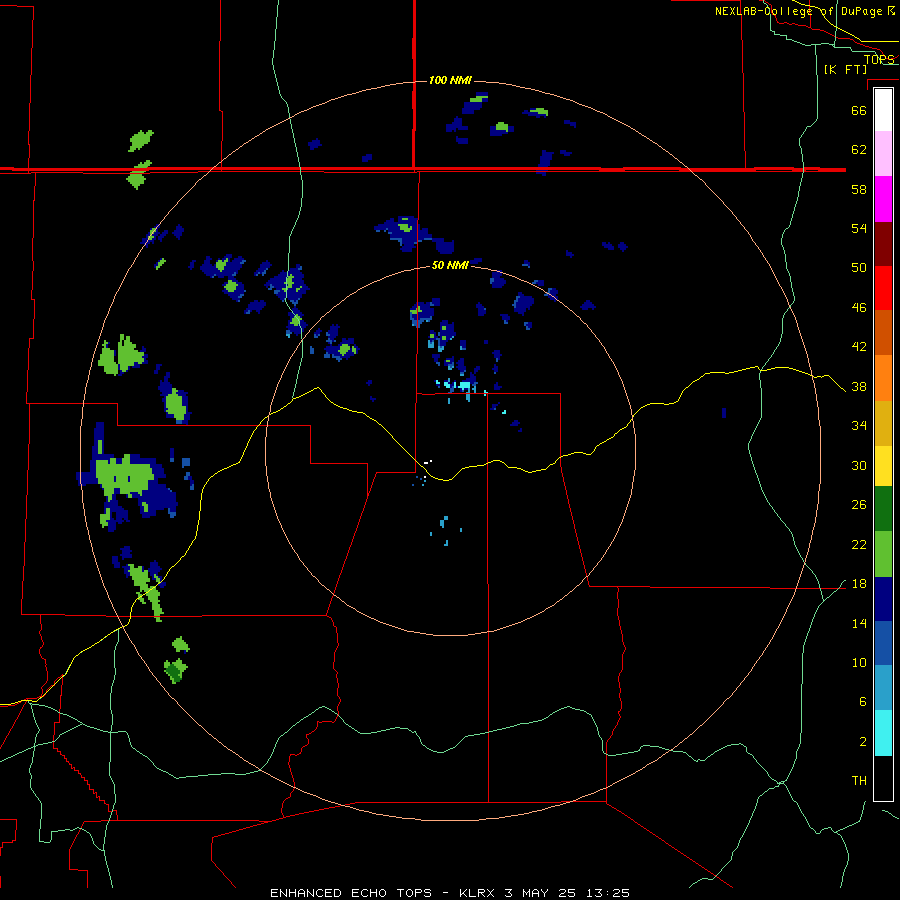Viewport: 900px width, 900px height.
Task: Click the '50' legend value
Action: [x=859, y=268]
